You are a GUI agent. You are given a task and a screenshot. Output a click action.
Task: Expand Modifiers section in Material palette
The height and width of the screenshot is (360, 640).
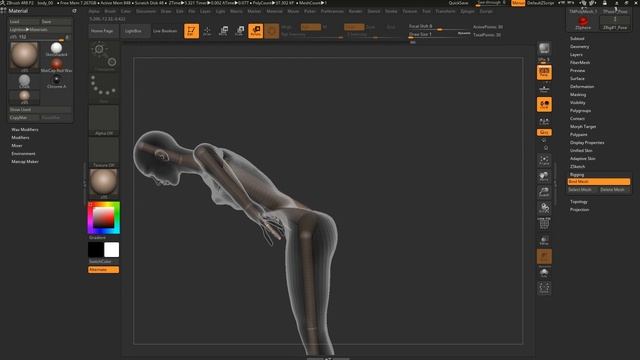coord(20,138)
